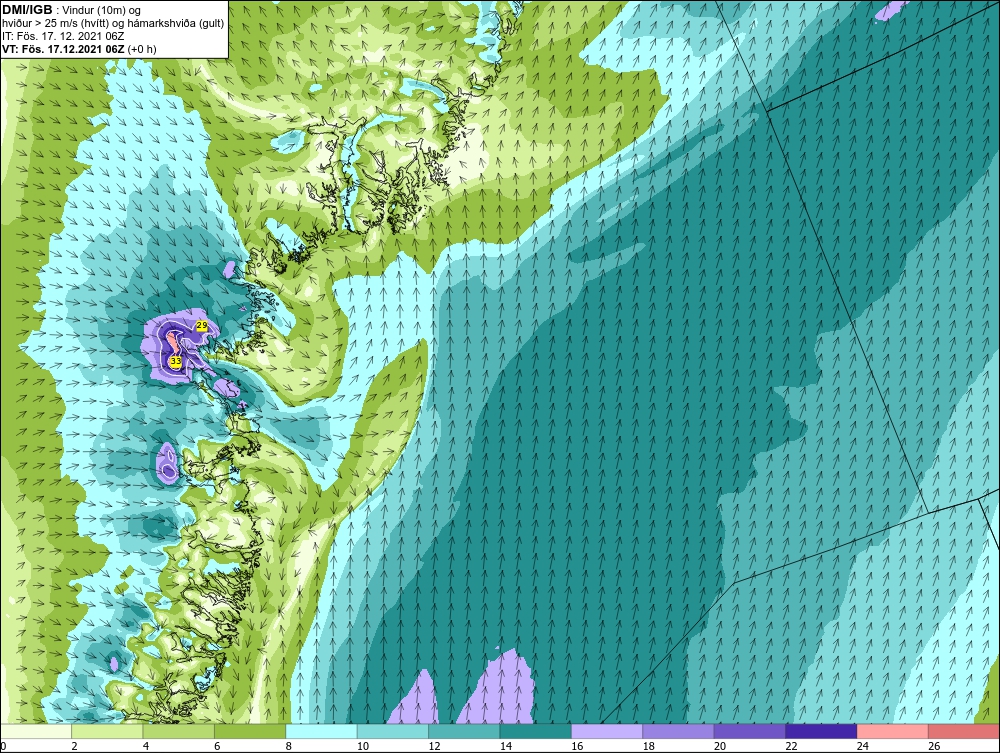Select the 10–12 m/s cyan swatch
The height and width of the screenshot is (753, 1000).
pos(393,731)
